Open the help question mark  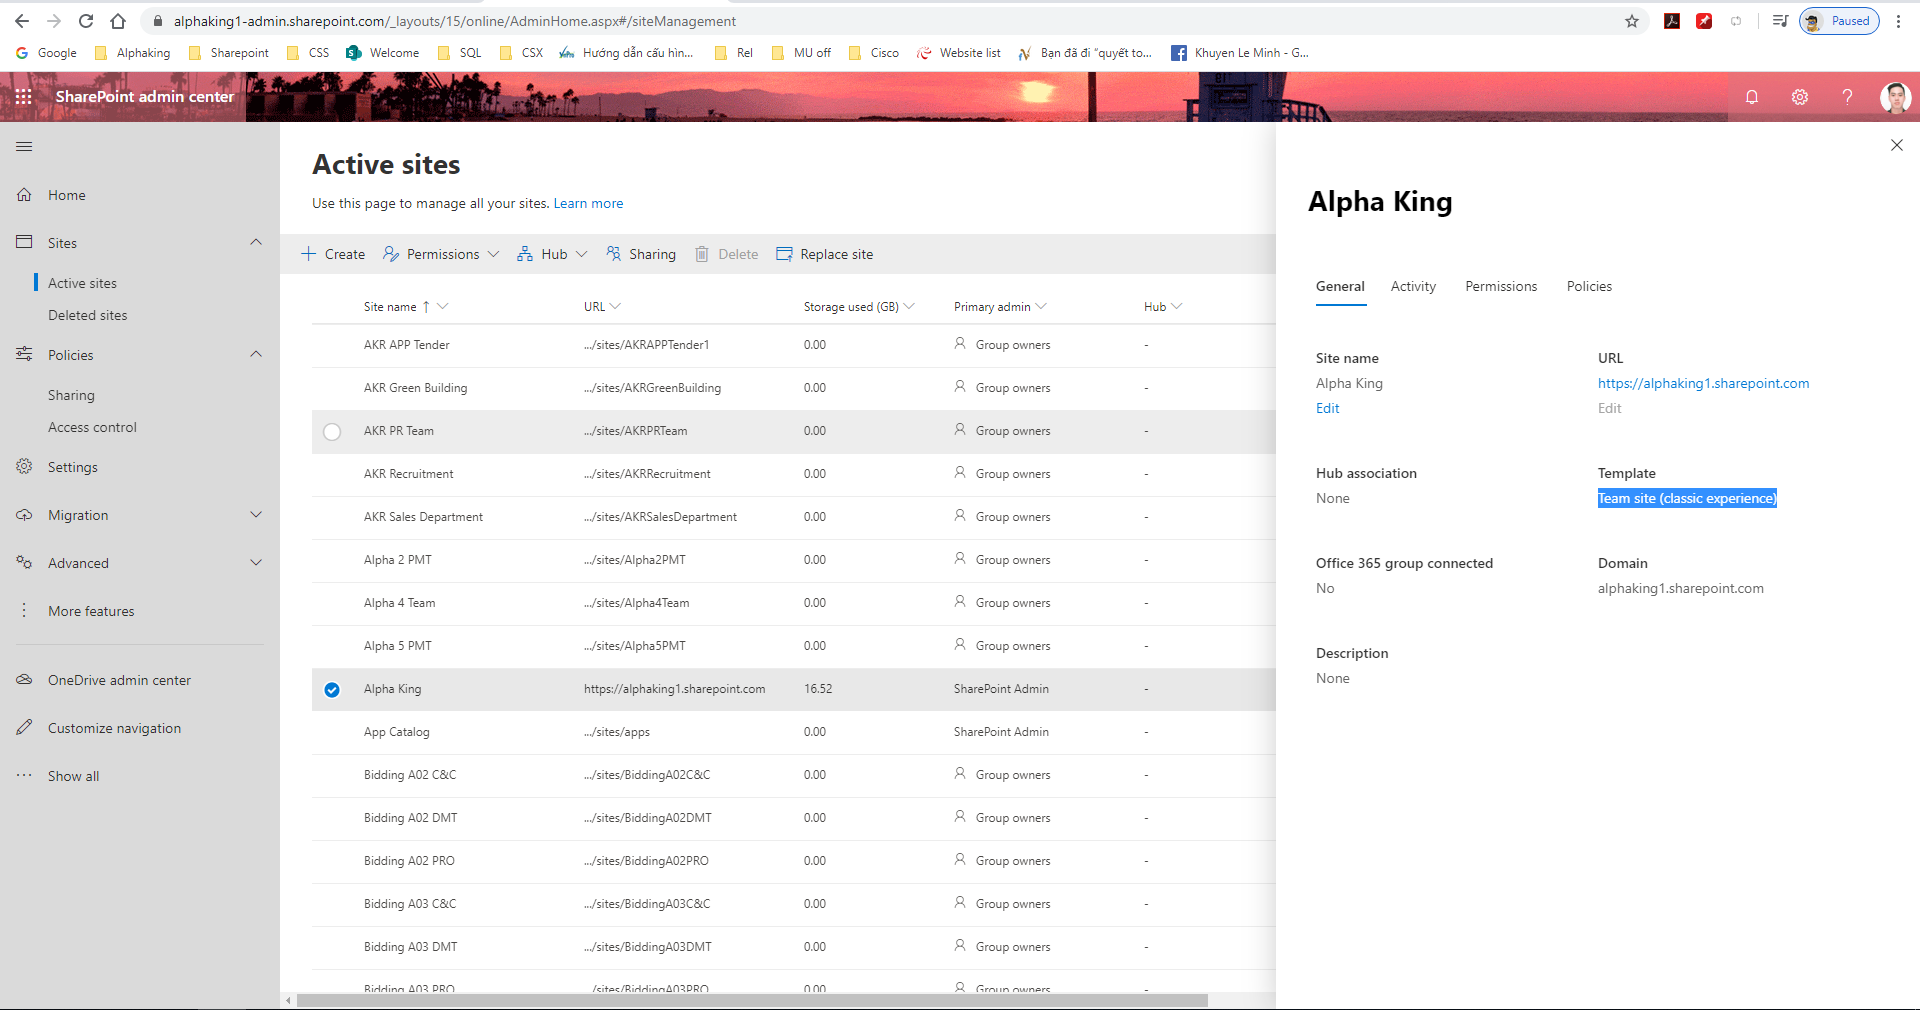(x=1847, y=97)
